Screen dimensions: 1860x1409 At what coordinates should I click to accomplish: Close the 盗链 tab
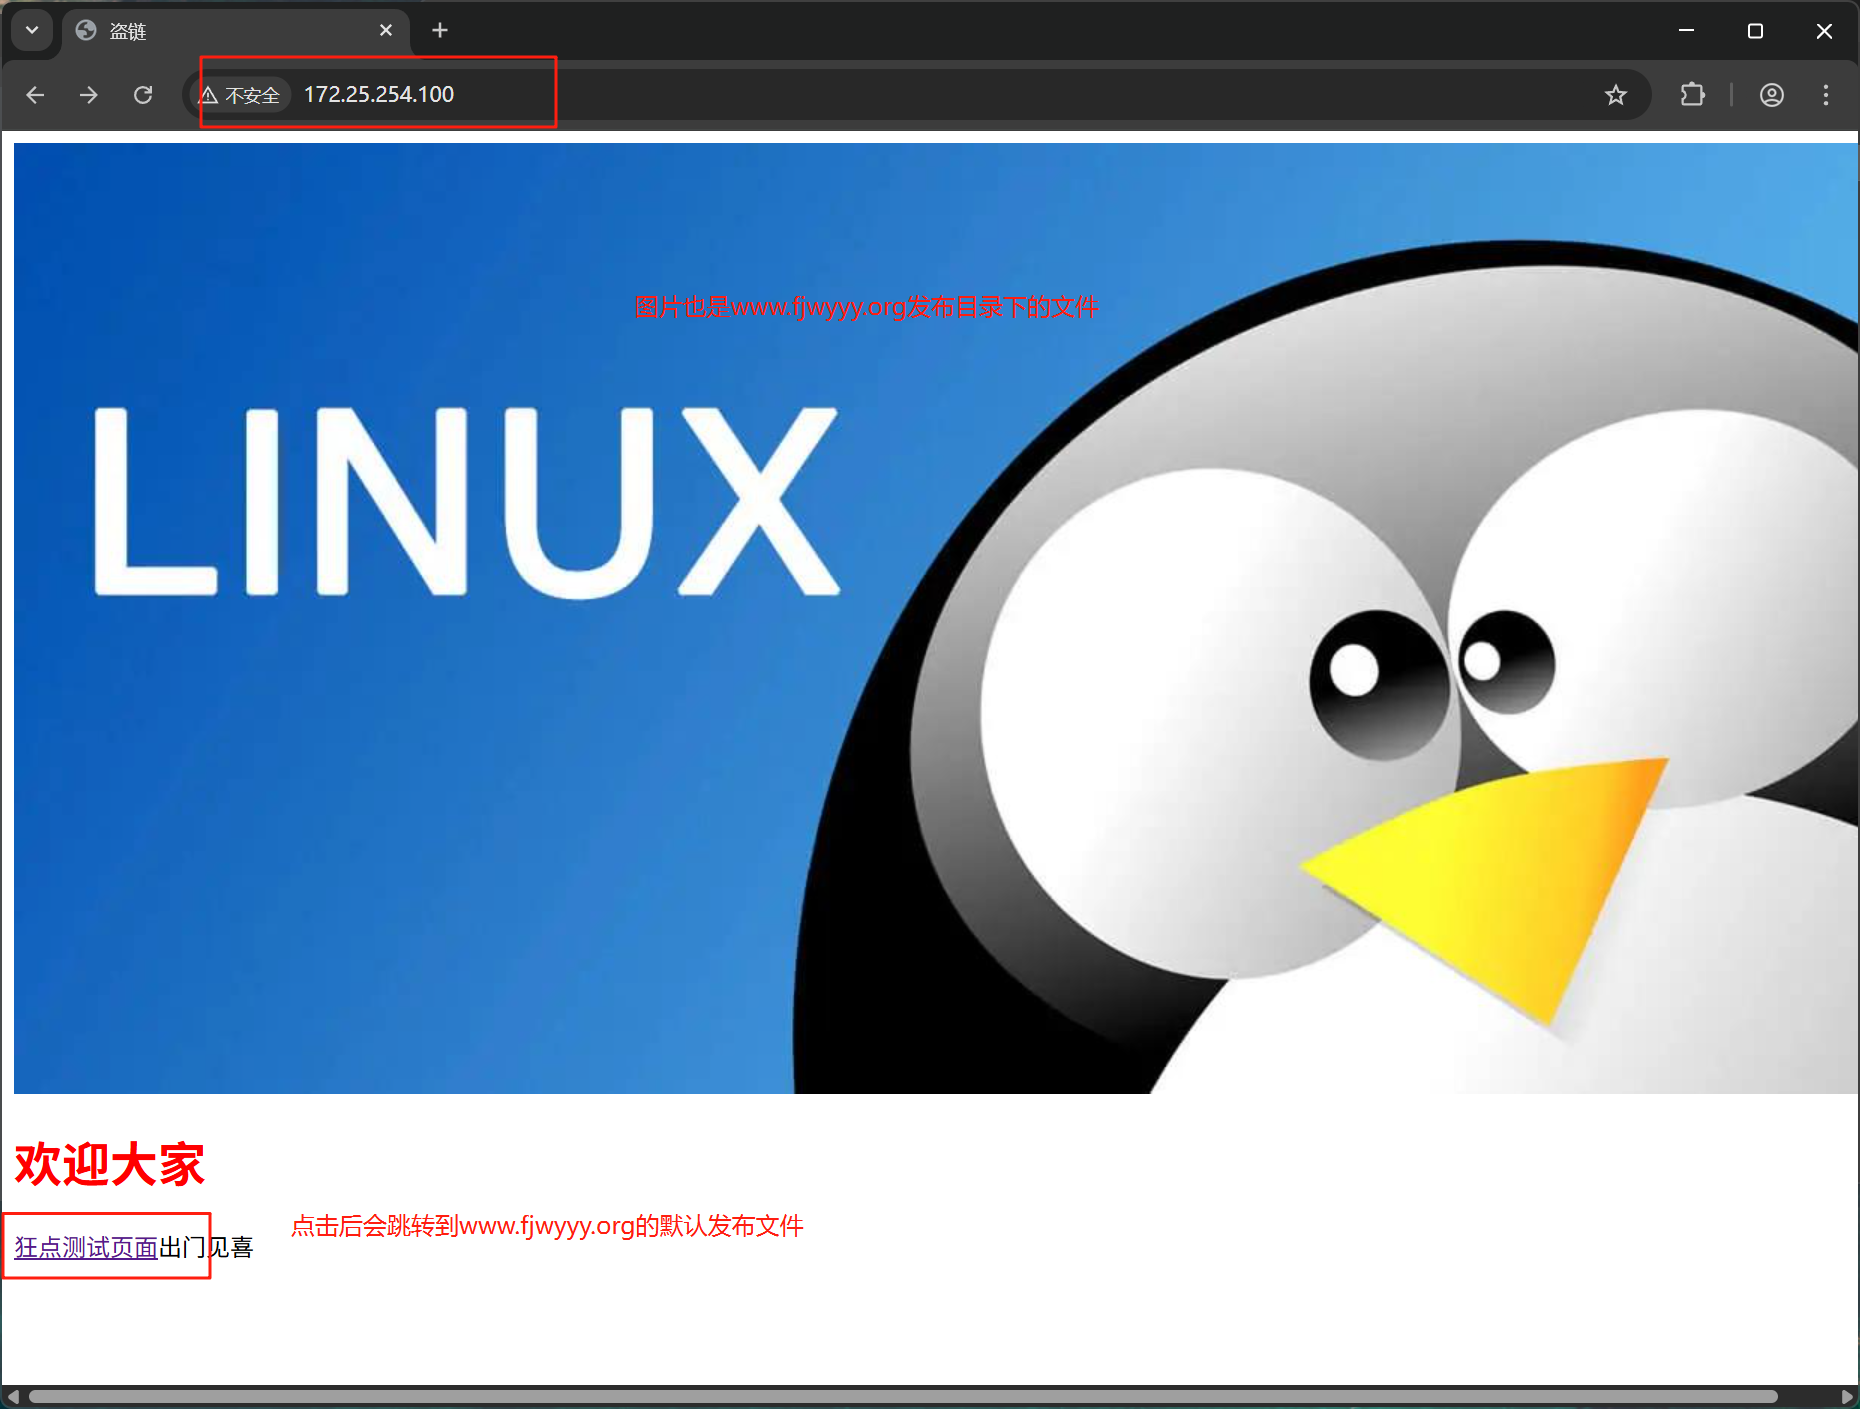click(x=386, y=31)
